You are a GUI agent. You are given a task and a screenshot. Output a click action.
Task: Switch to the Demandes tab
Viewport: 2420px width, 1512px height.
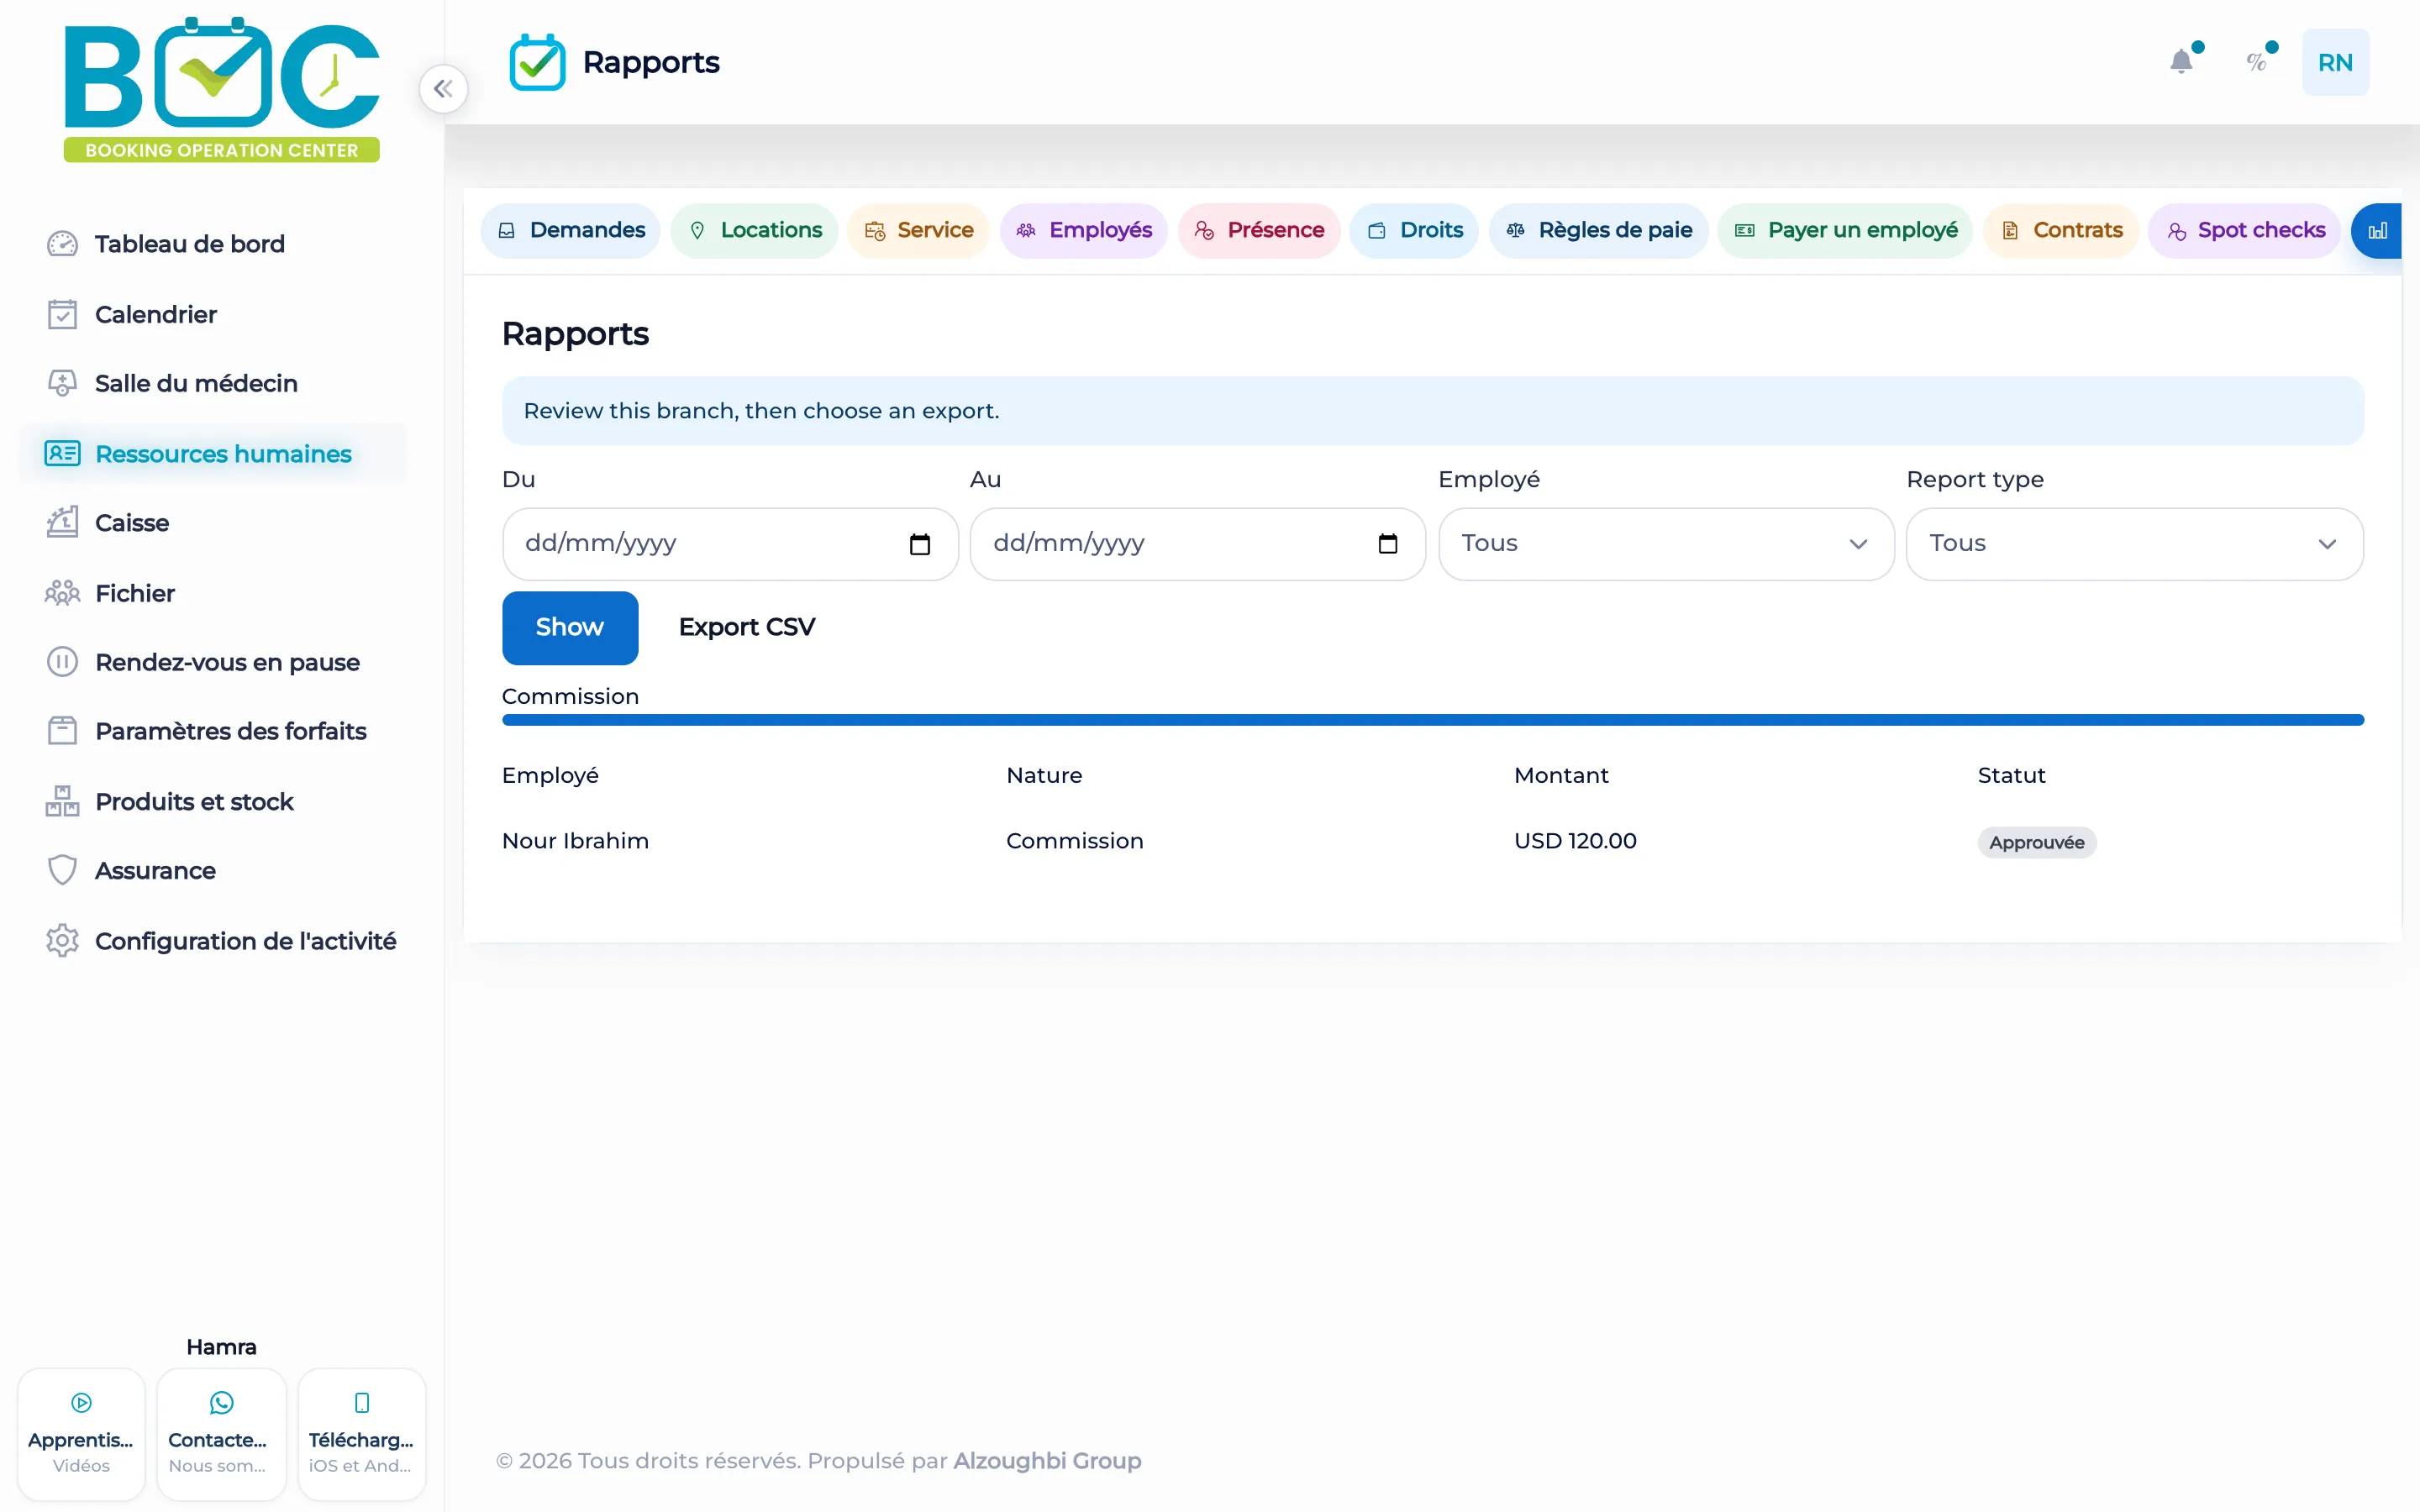570,231
